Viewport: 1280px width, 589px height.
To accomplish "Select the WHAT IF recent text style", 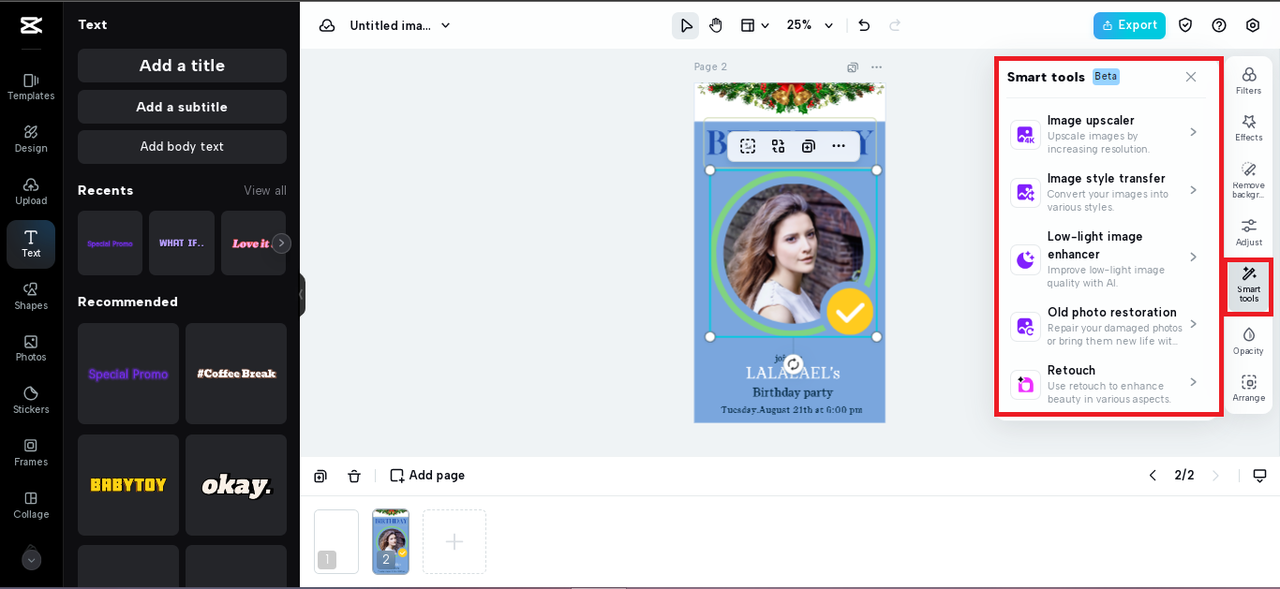I will [x=182, y=243].
